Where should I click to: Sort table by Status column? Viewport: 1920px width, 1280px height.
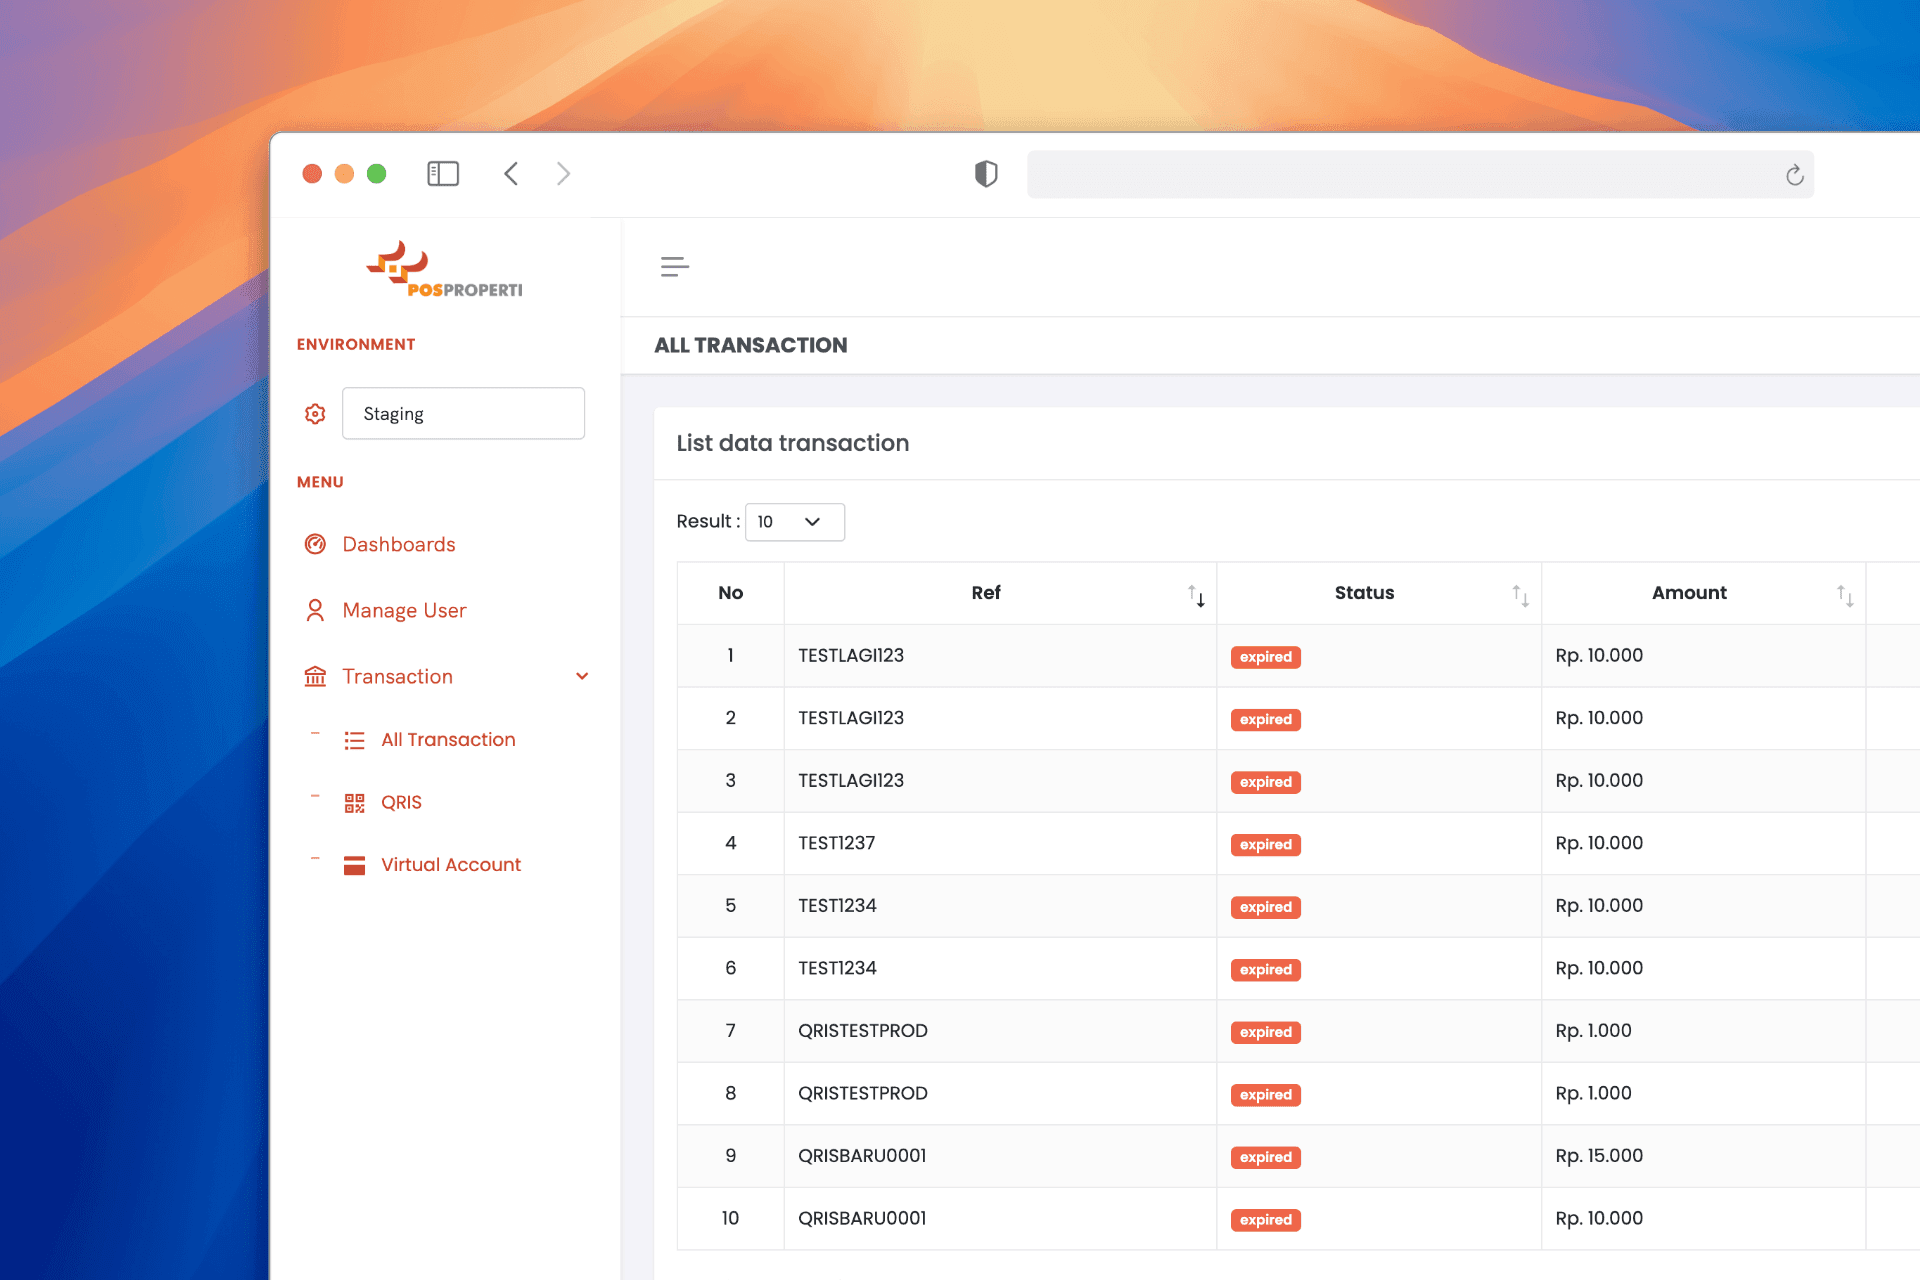click(1520, 596)
